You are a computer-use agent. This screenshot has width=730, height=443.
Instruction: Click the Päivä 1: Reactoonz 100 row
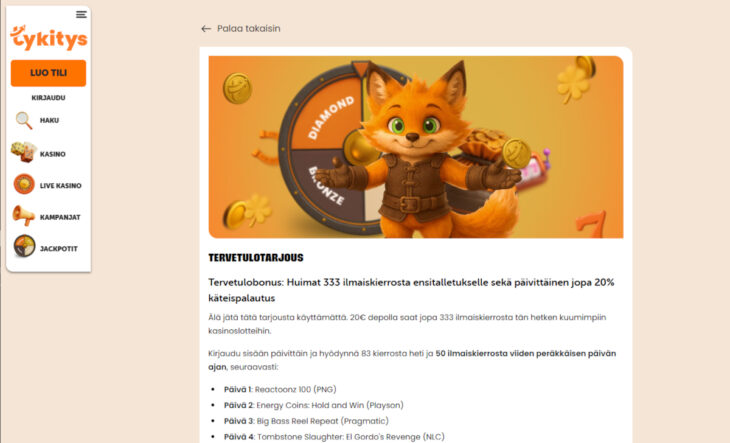tap(280, 389)
